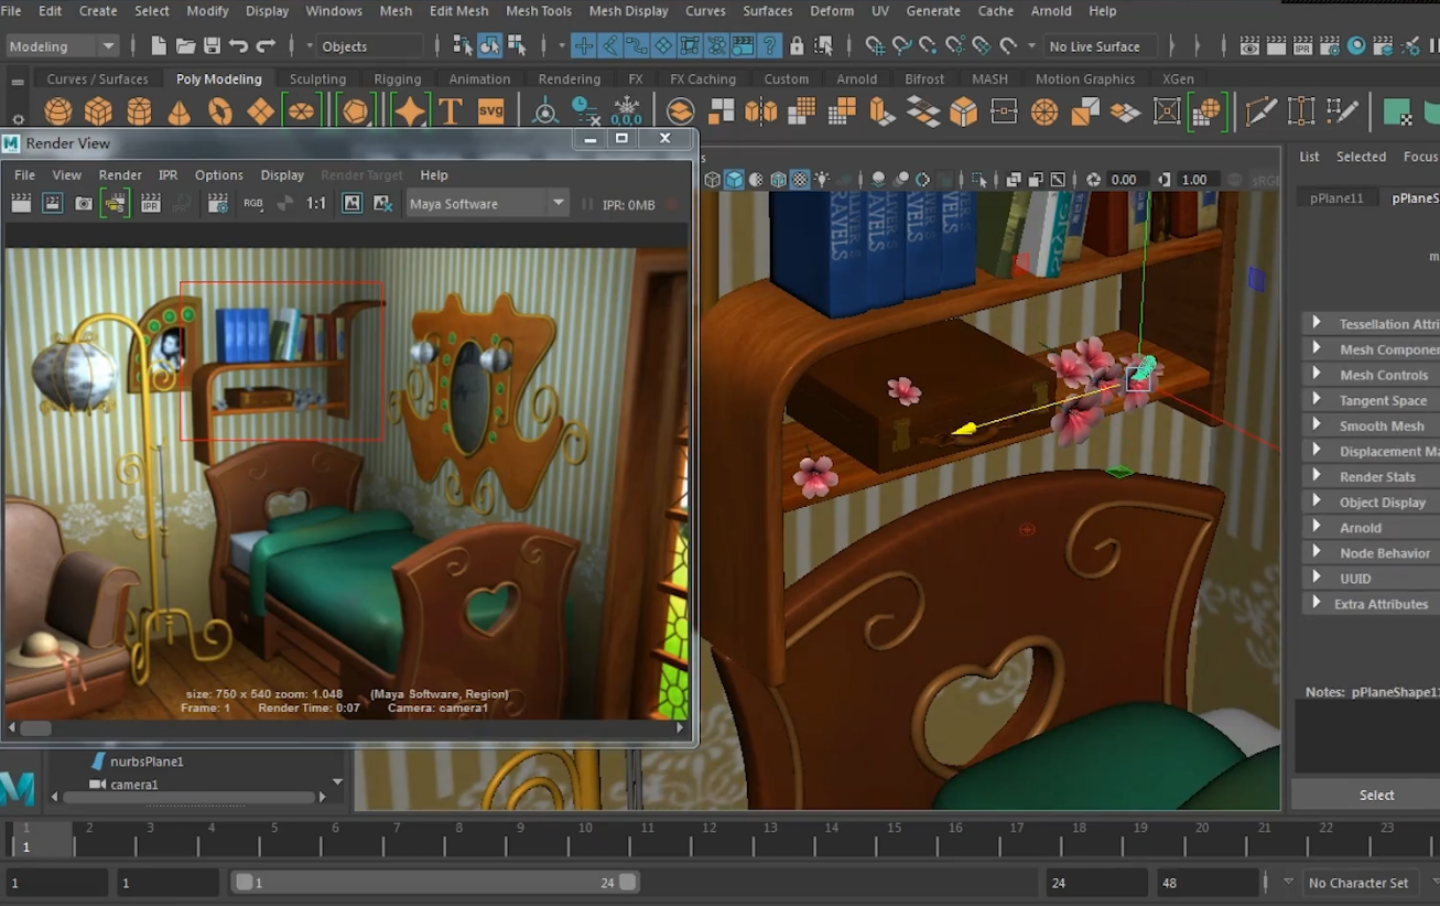Toggle smooth shade all in viewport toolbar

(734, 180)
